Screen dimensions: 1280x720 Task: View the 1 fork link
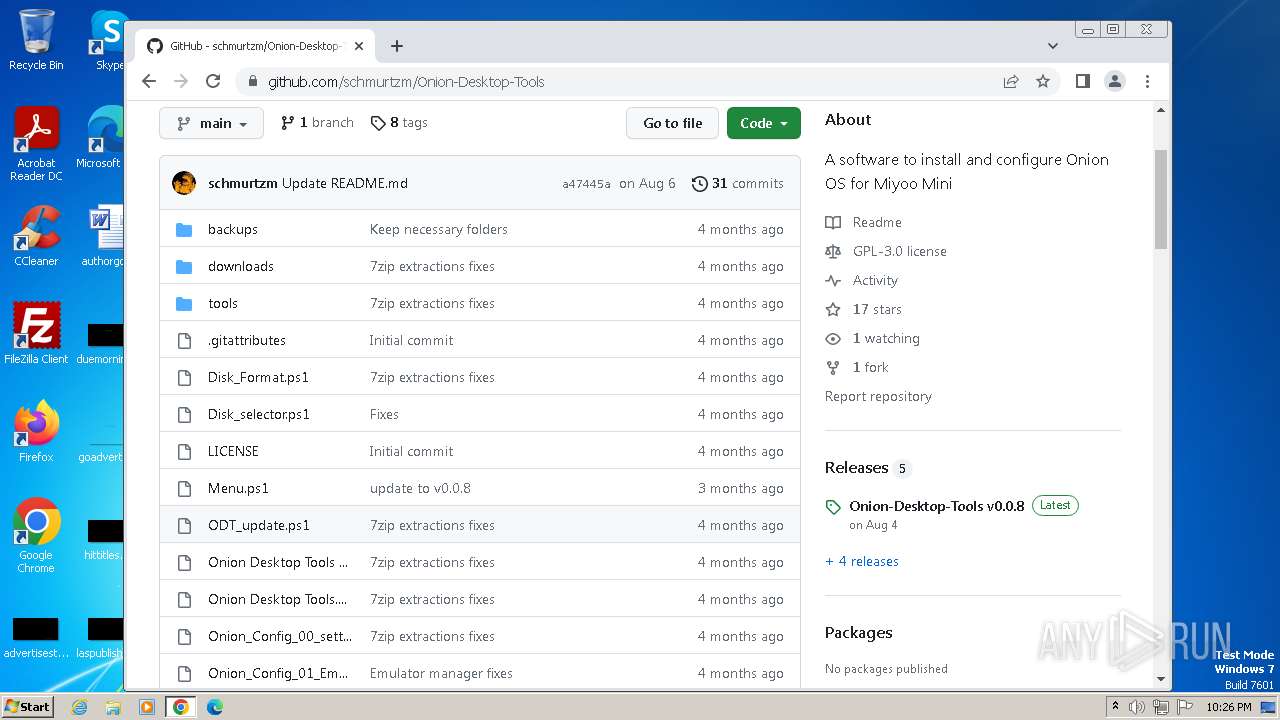click(x=858, y=367)
